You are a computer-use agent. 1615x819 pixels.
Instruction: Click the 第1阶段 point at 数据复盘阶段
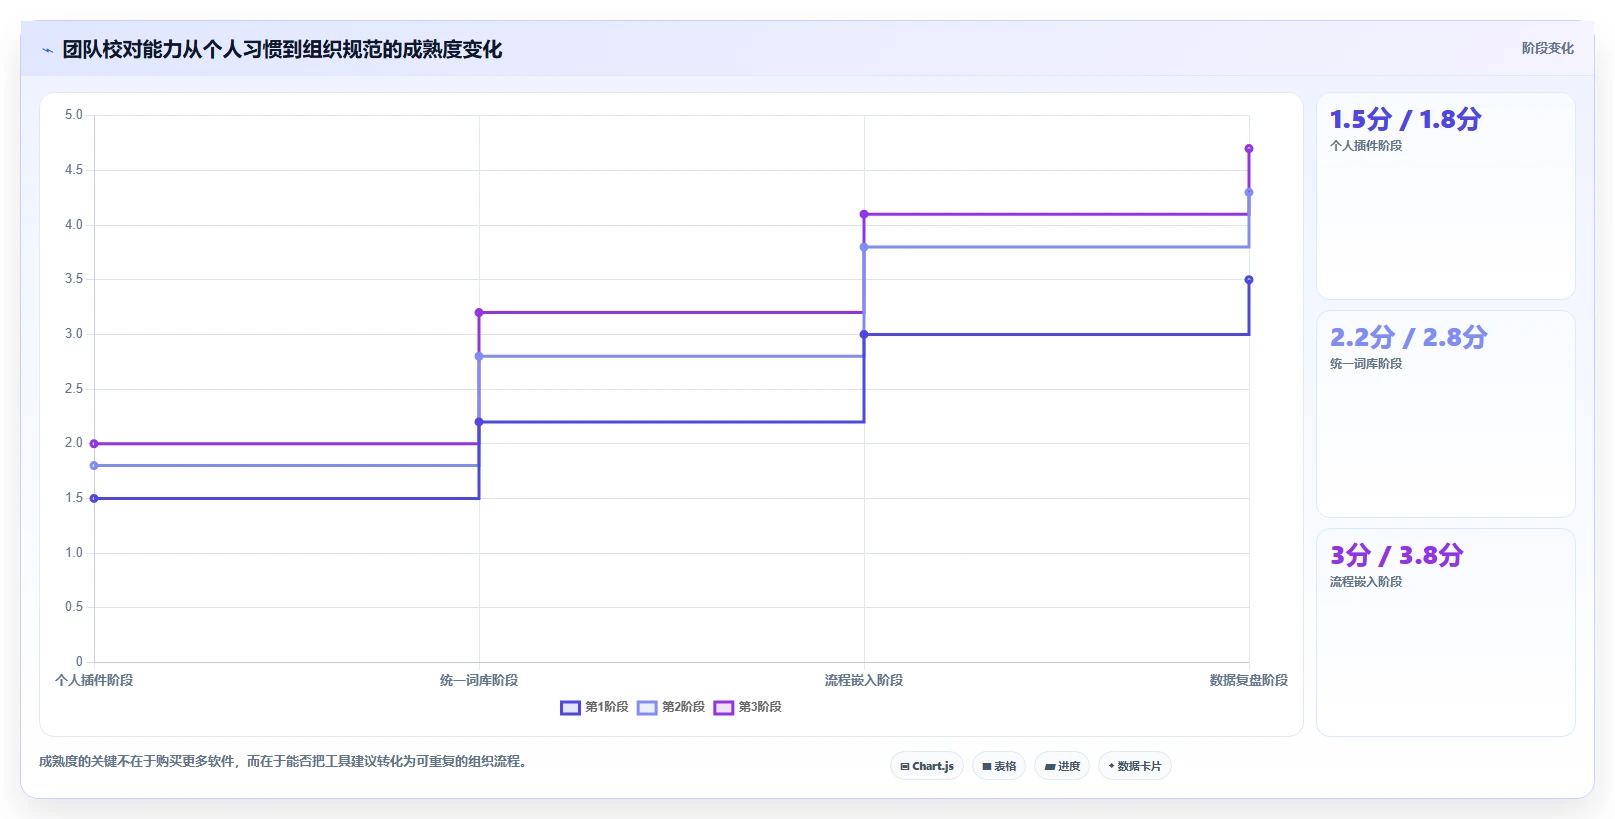coord(1249,280)
